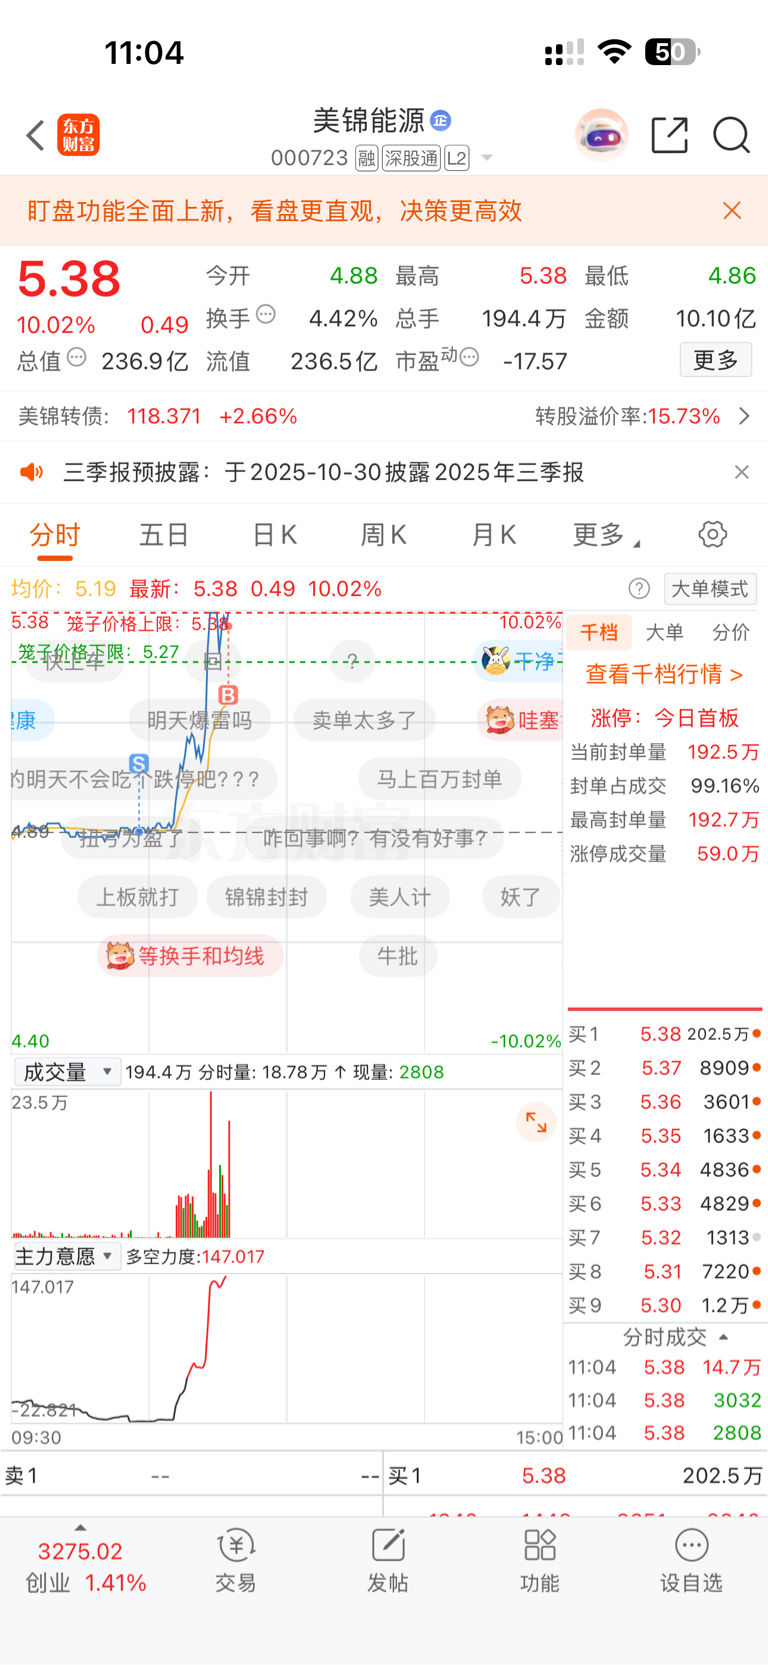Collapse the 分时成交 section arrow

pos(723,1337)
